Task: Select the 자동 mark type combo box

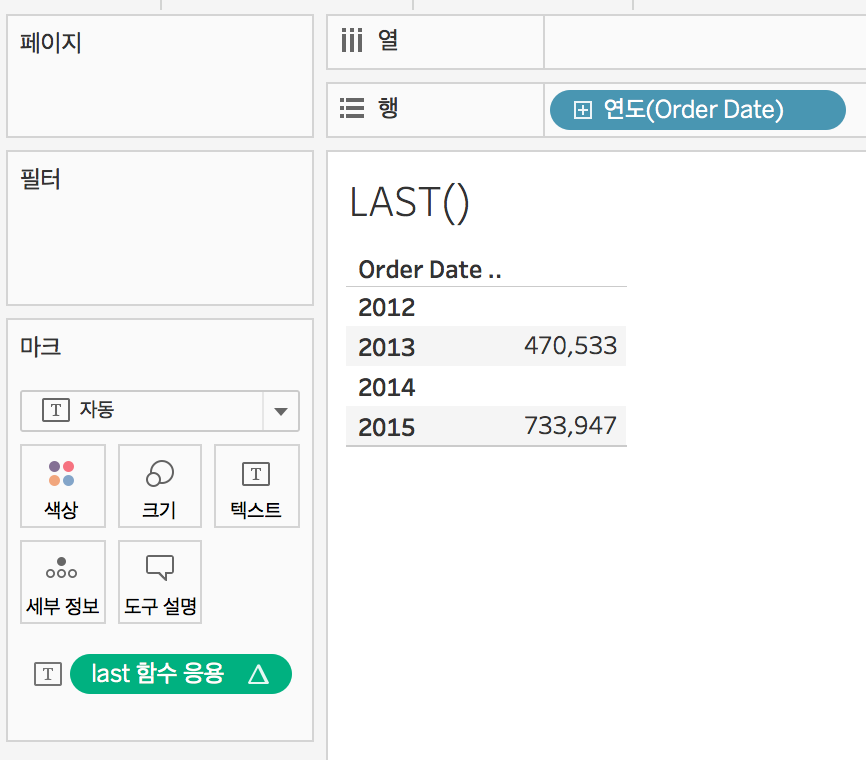Action: [x=160, y=411]
